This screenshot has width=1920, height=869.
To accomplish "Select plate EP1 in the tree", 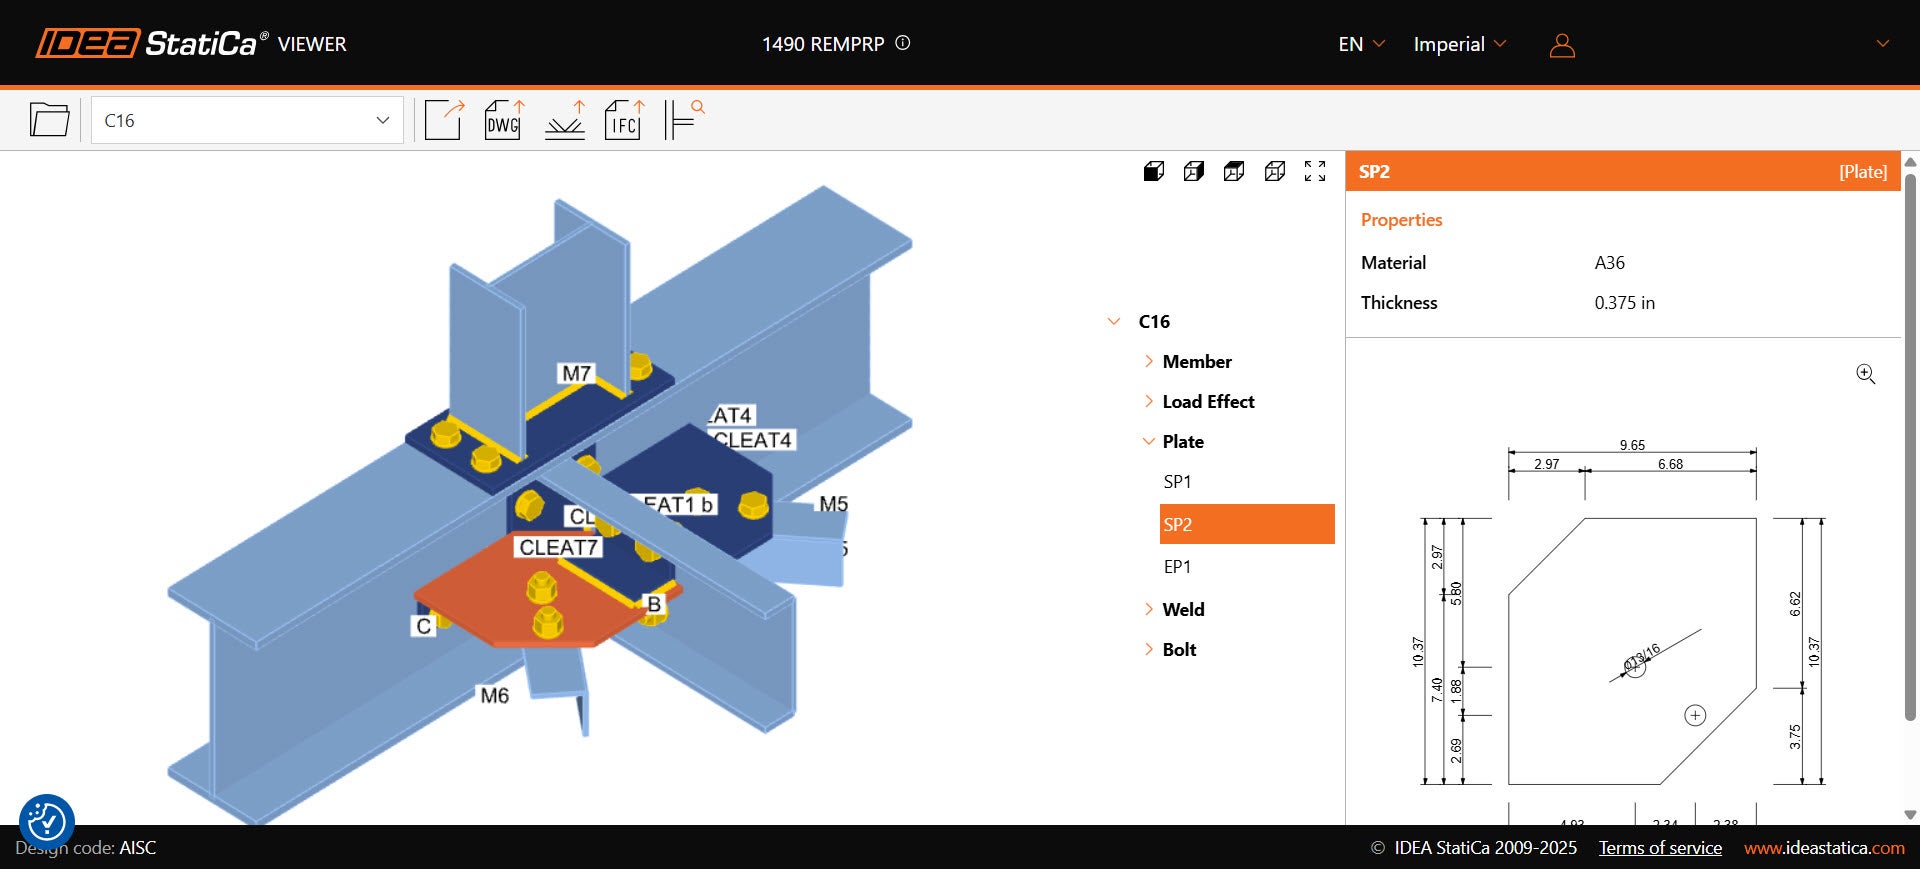I will tap(1177, 567).
